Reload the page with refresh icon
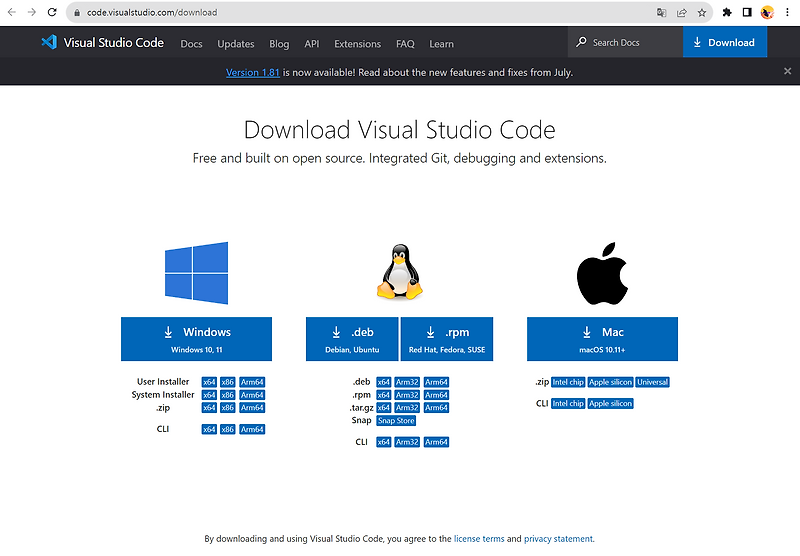The width and height of the screenshot is (800, 556). pos(52,12)
